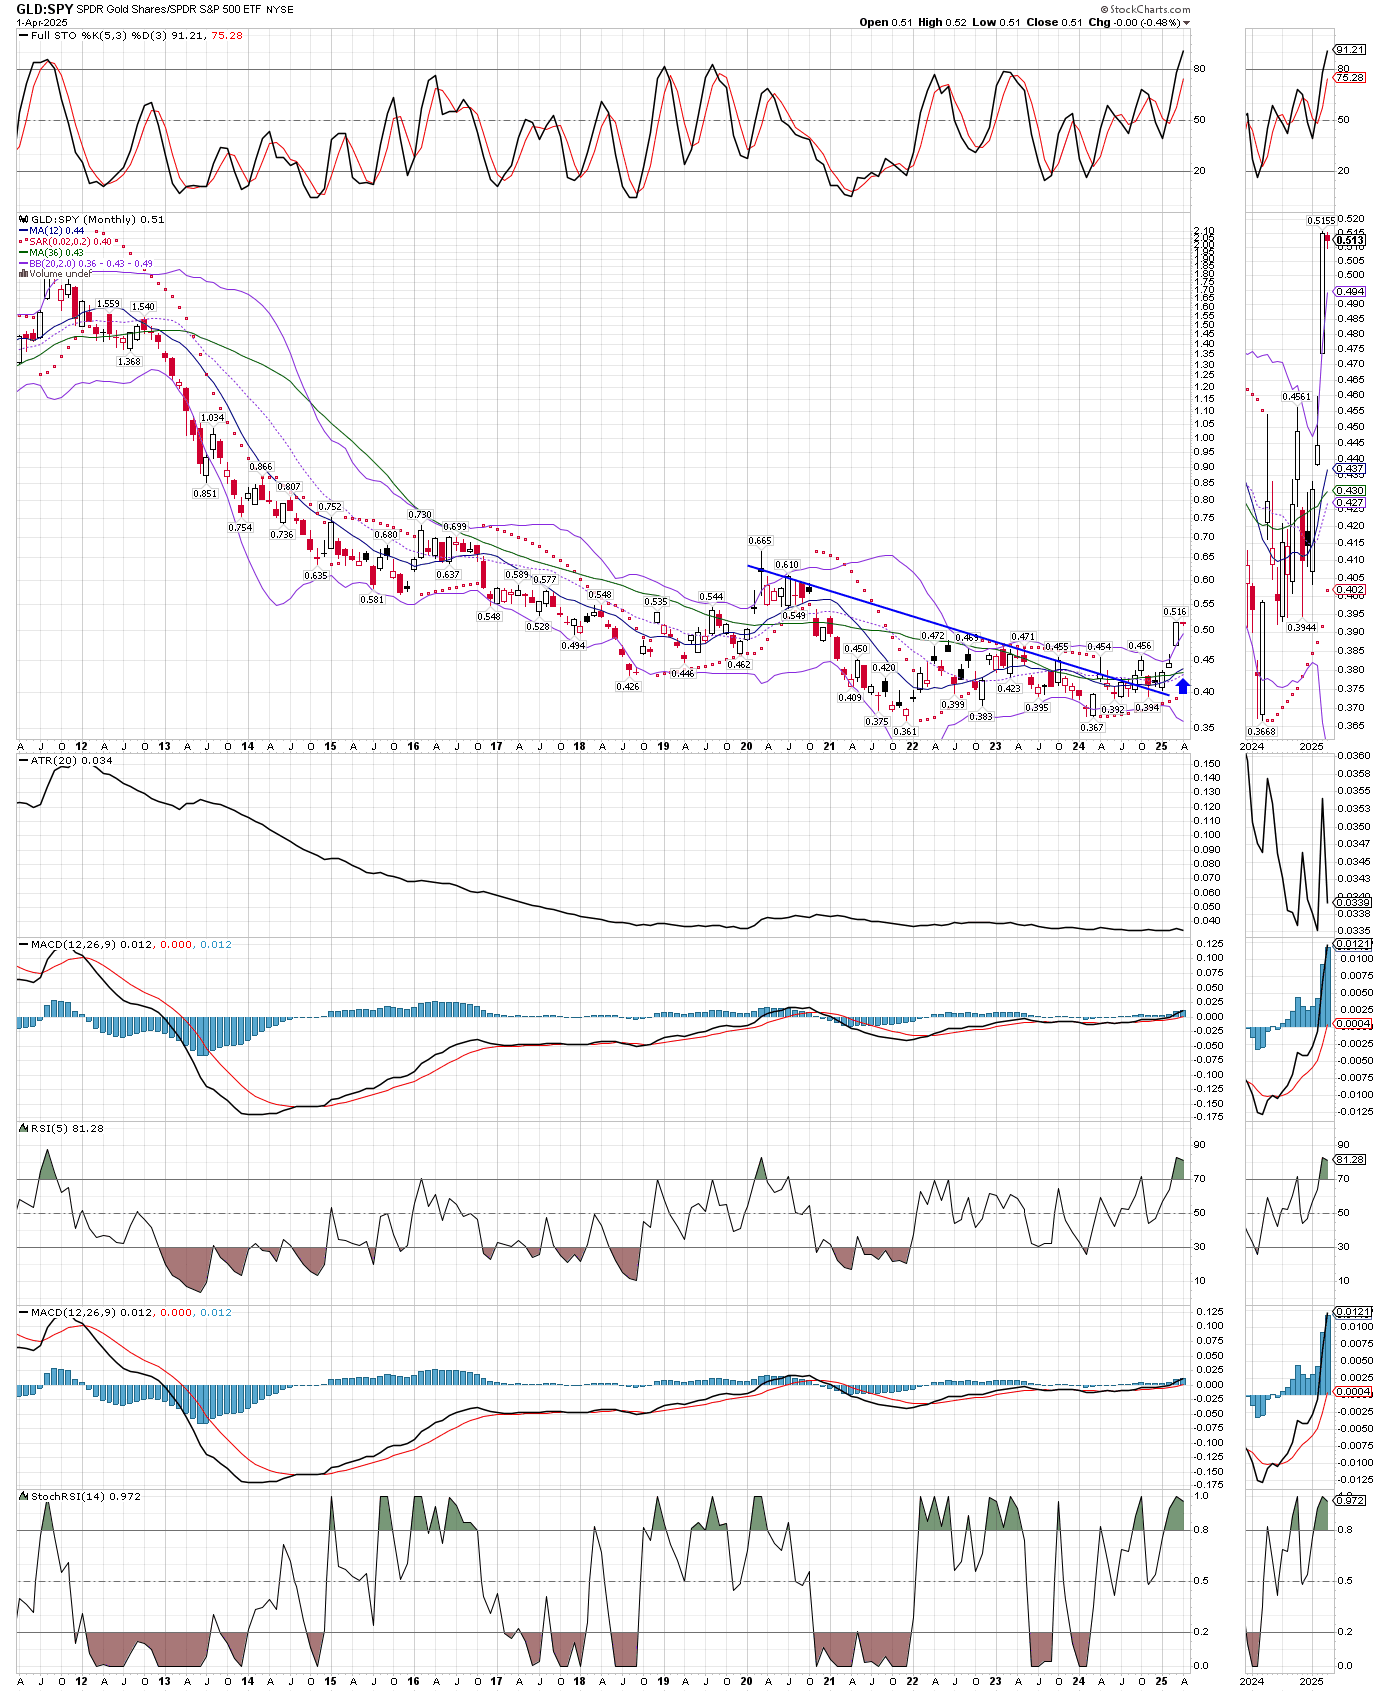1390x1692 pixels.
Task: Click the GLD:SPY ticker title
Action: [x=43, y=8]
